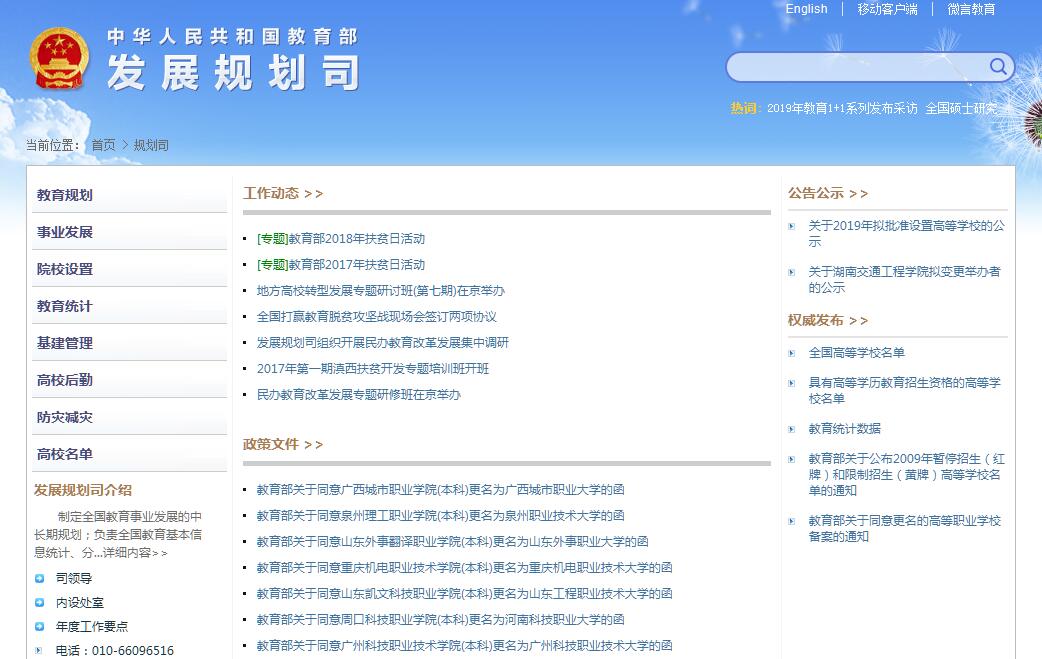Click the 发展规划司介绍 heading
1042x659 pixels.
[83, 490]
